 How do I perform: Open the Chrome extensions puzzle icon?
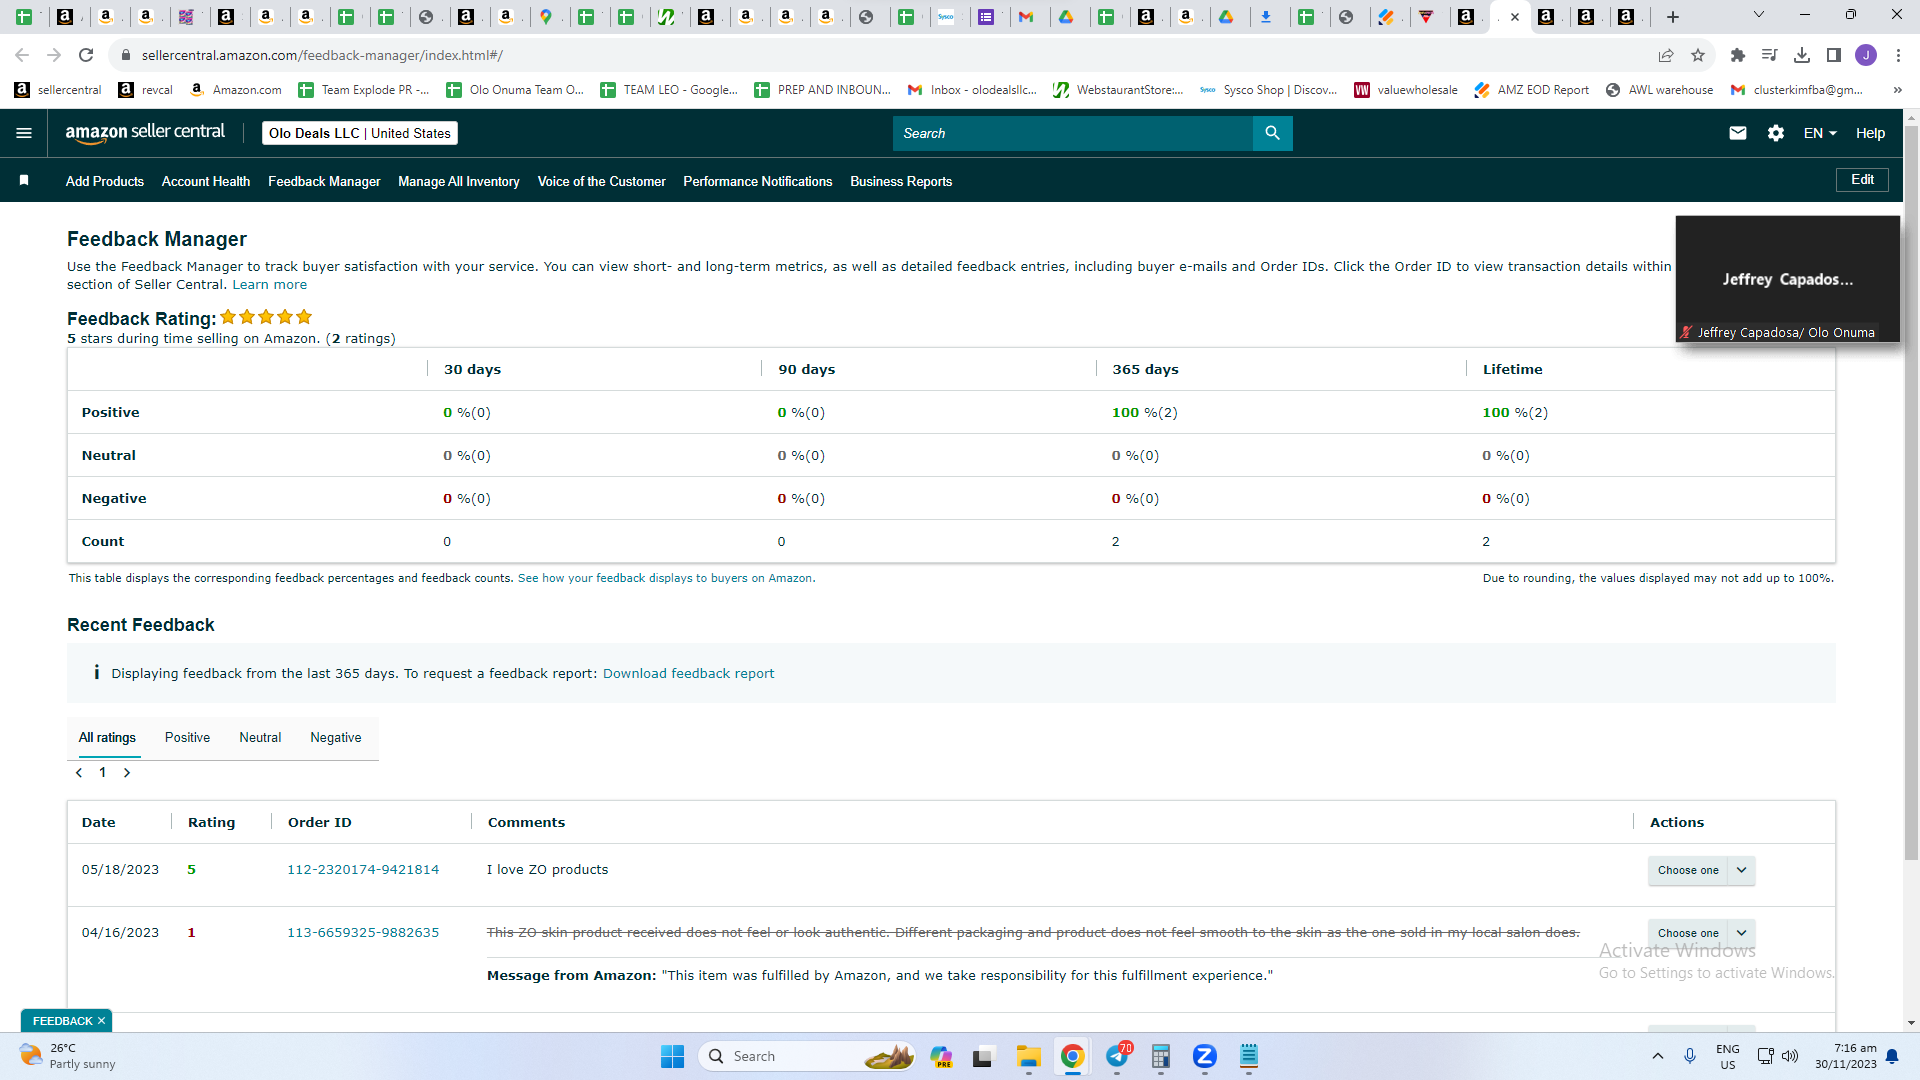click(1738, 55)
